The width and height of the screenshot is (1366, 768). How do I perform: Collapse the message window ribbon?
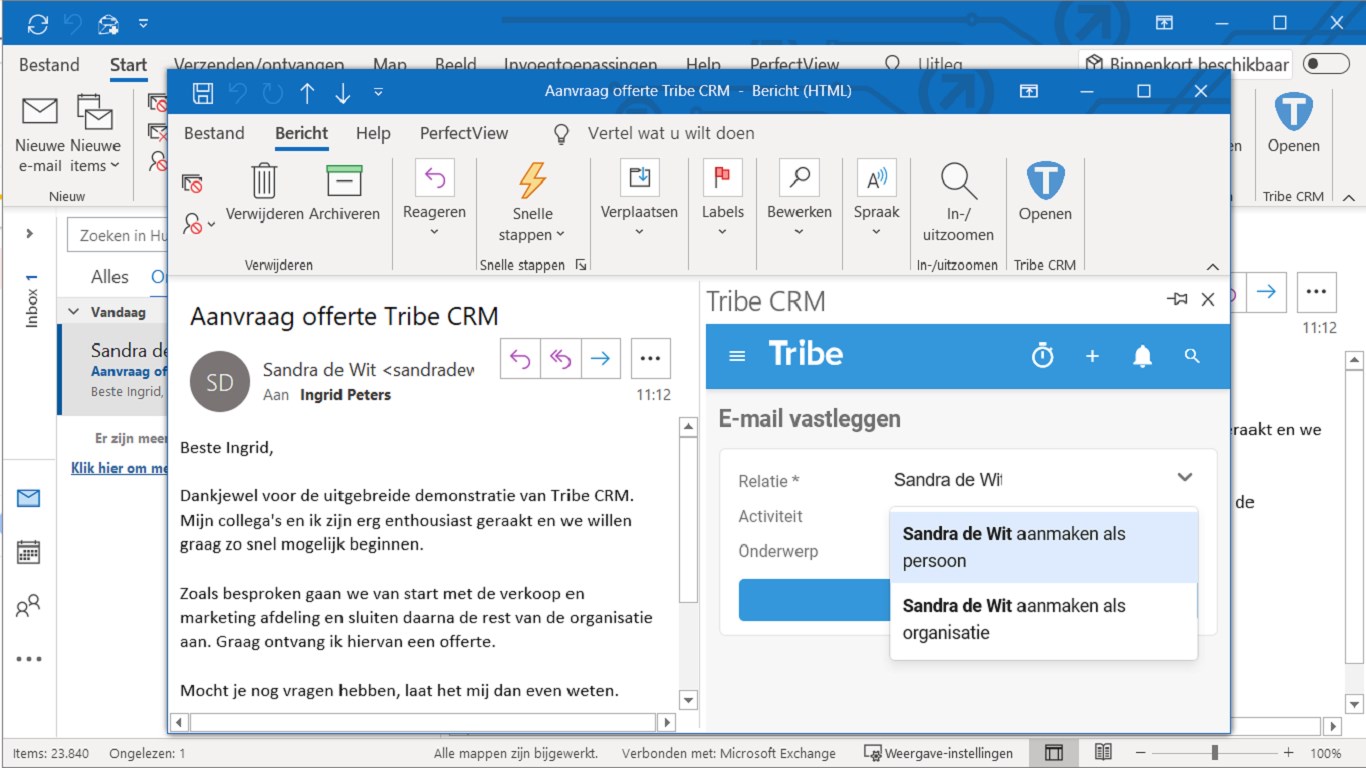1213,266
